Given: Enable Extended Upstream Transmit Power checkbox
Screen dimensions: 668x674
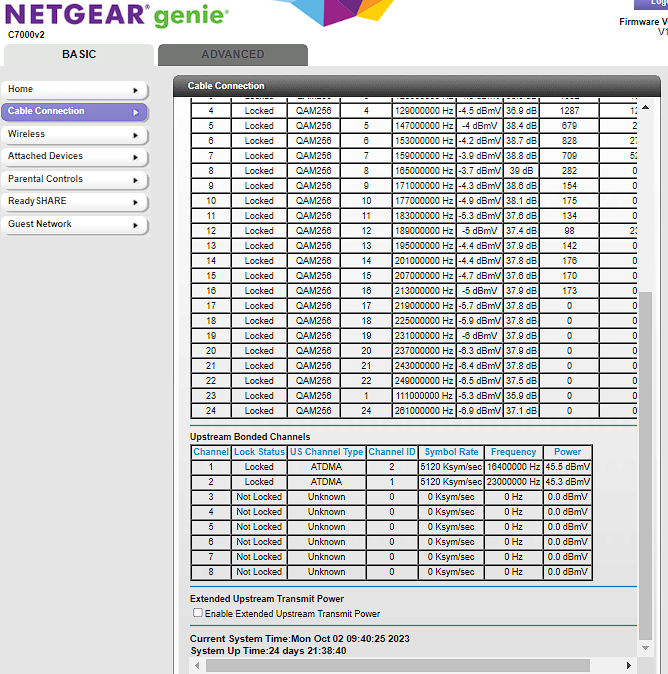Looking at the screenshot, I should [198, 613].
